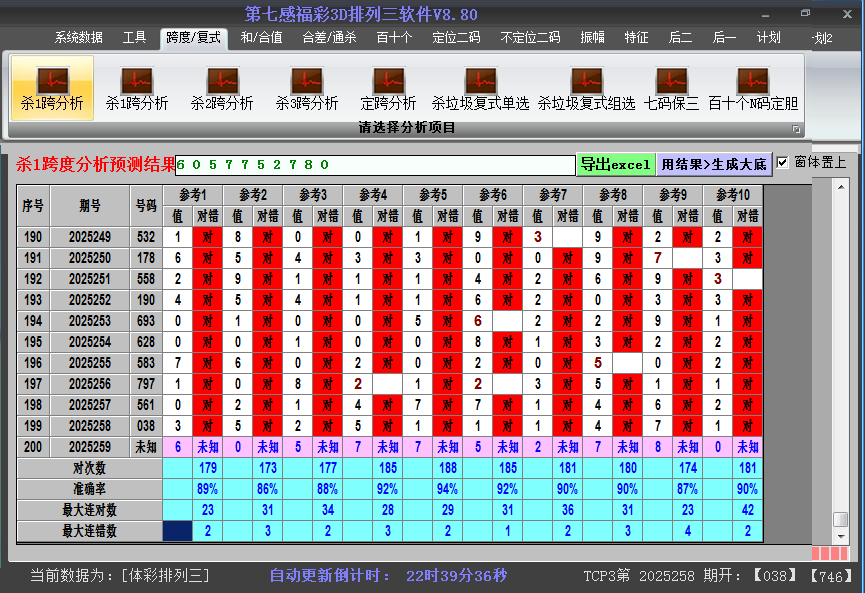Screen dimensions: 865x593
Task: Minimize the application window
Action: [765, 15]
